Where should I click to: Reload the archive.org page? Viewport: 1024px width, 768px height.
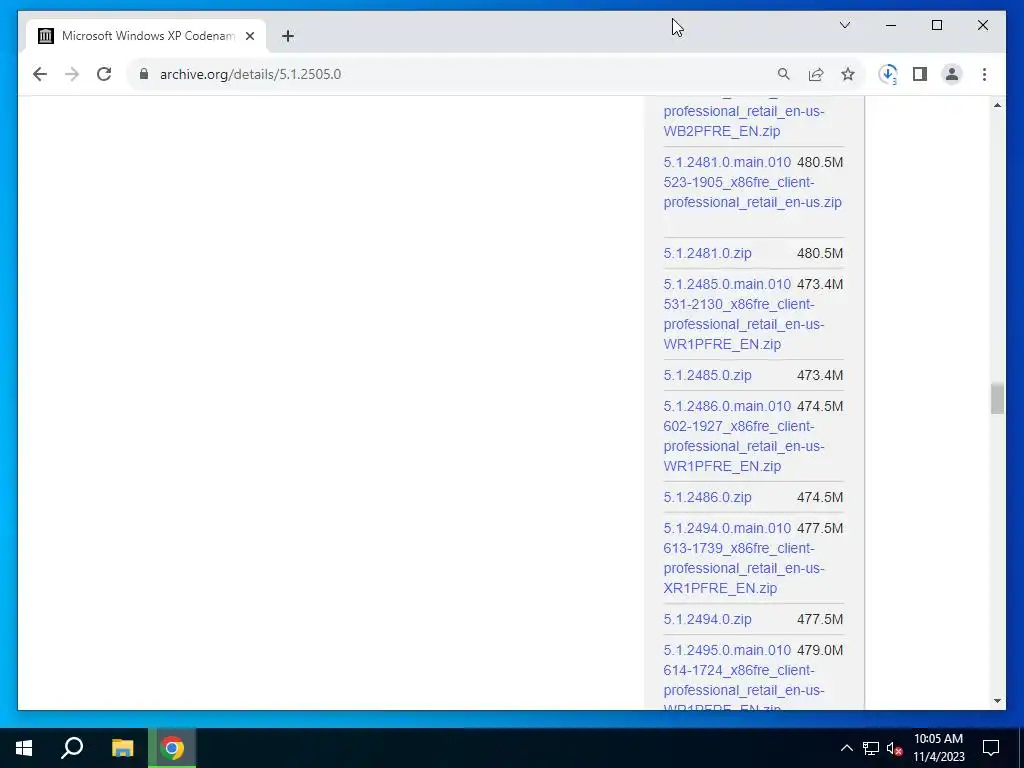click(x=104, y=74)
